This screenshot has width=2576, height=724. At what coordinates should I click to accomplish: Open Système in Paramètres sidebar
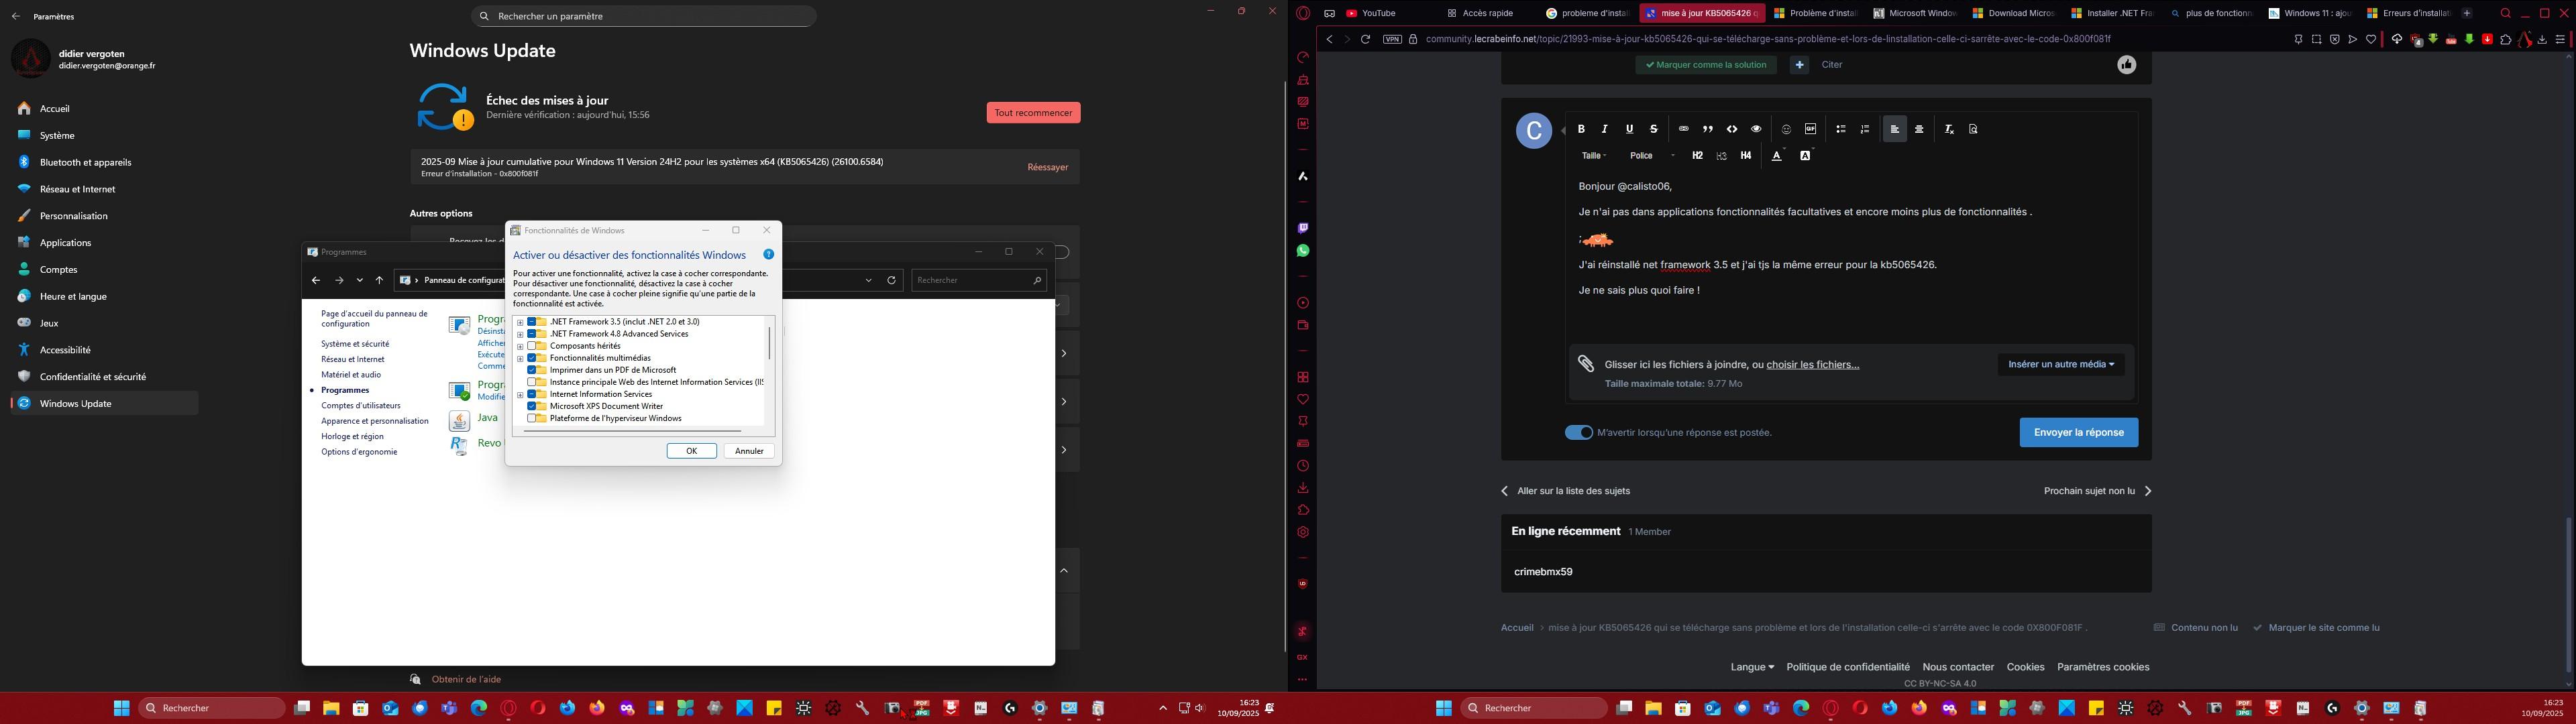point(104,135)
